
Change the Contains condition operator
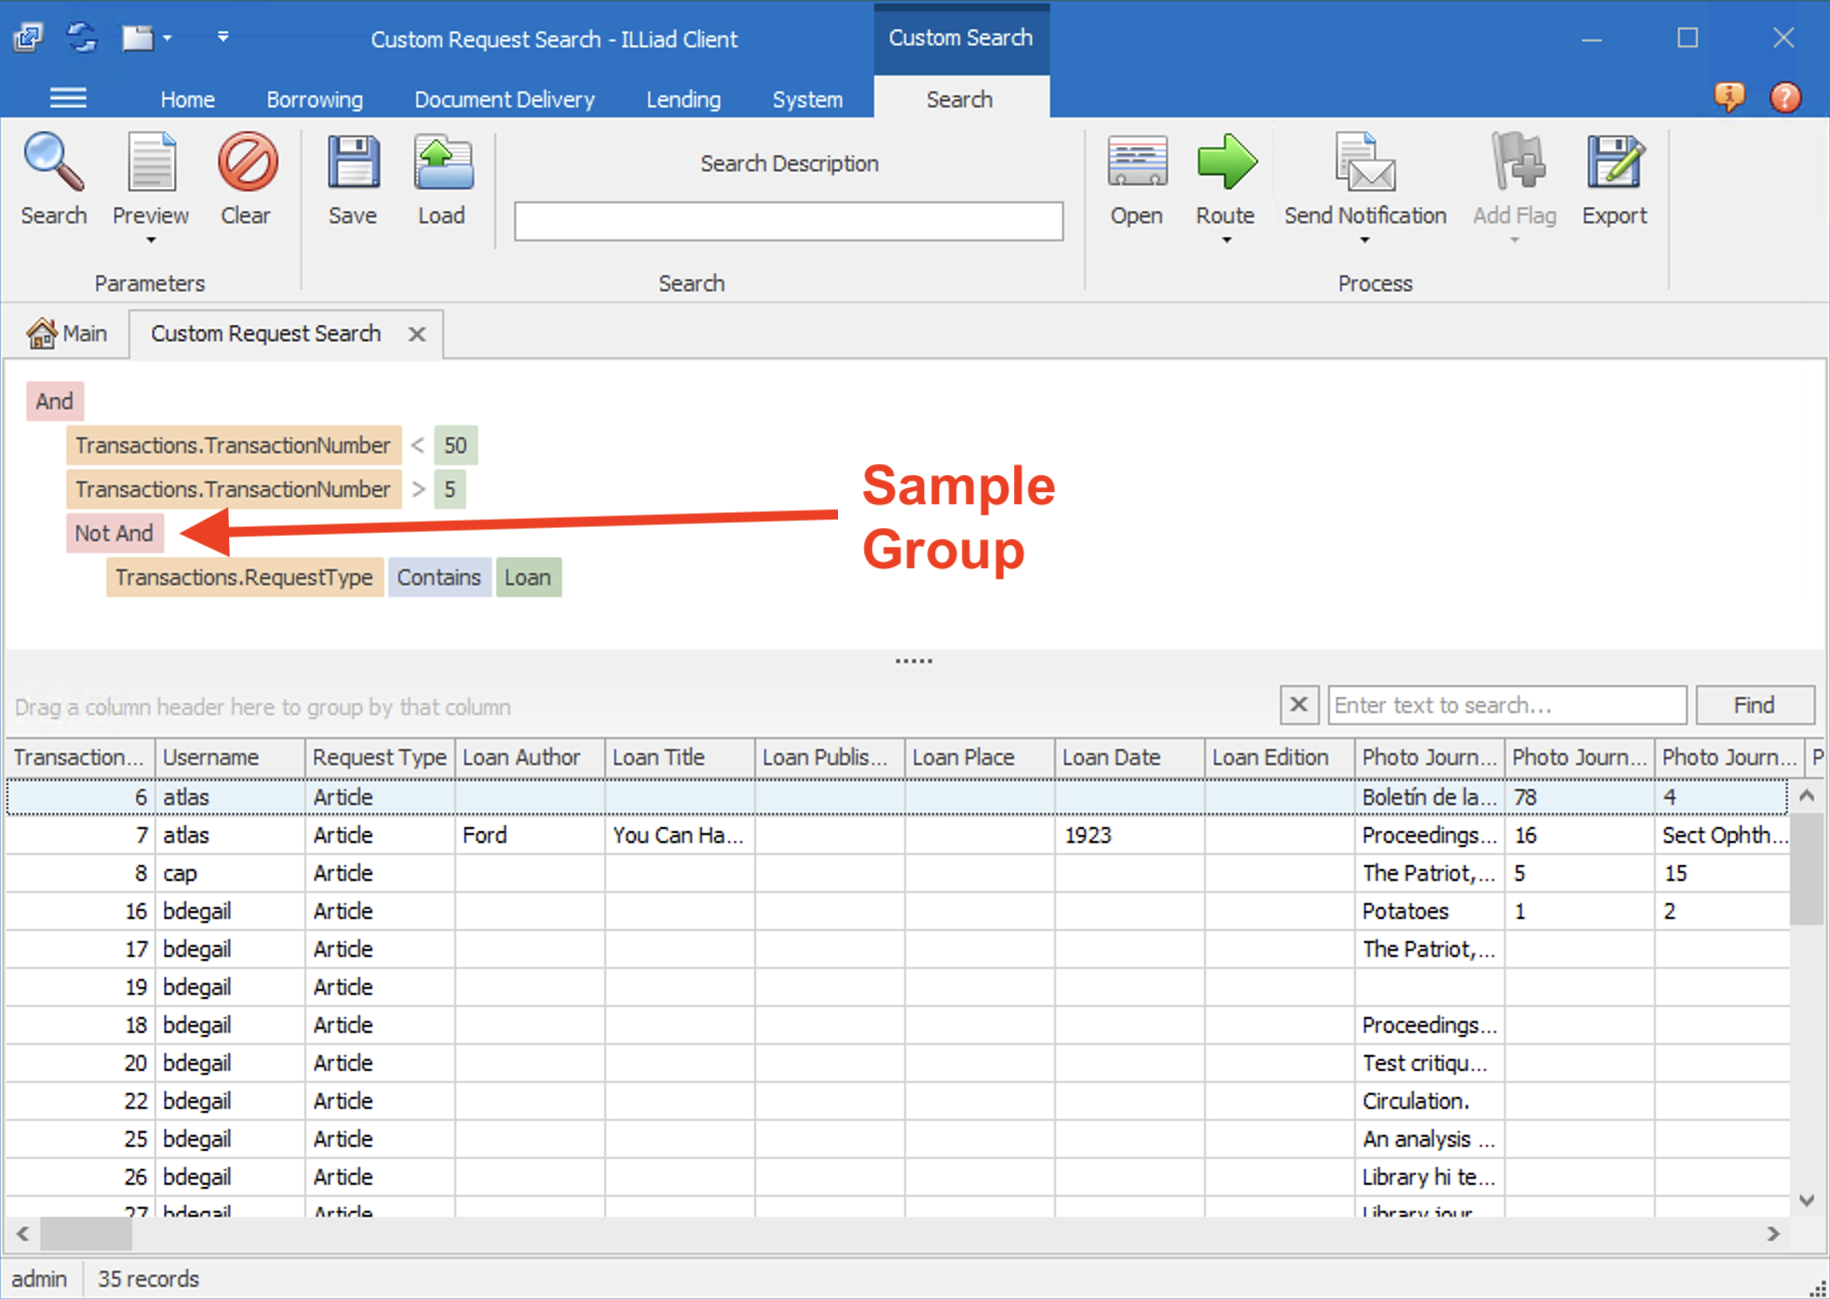click(x=439, y=577)
